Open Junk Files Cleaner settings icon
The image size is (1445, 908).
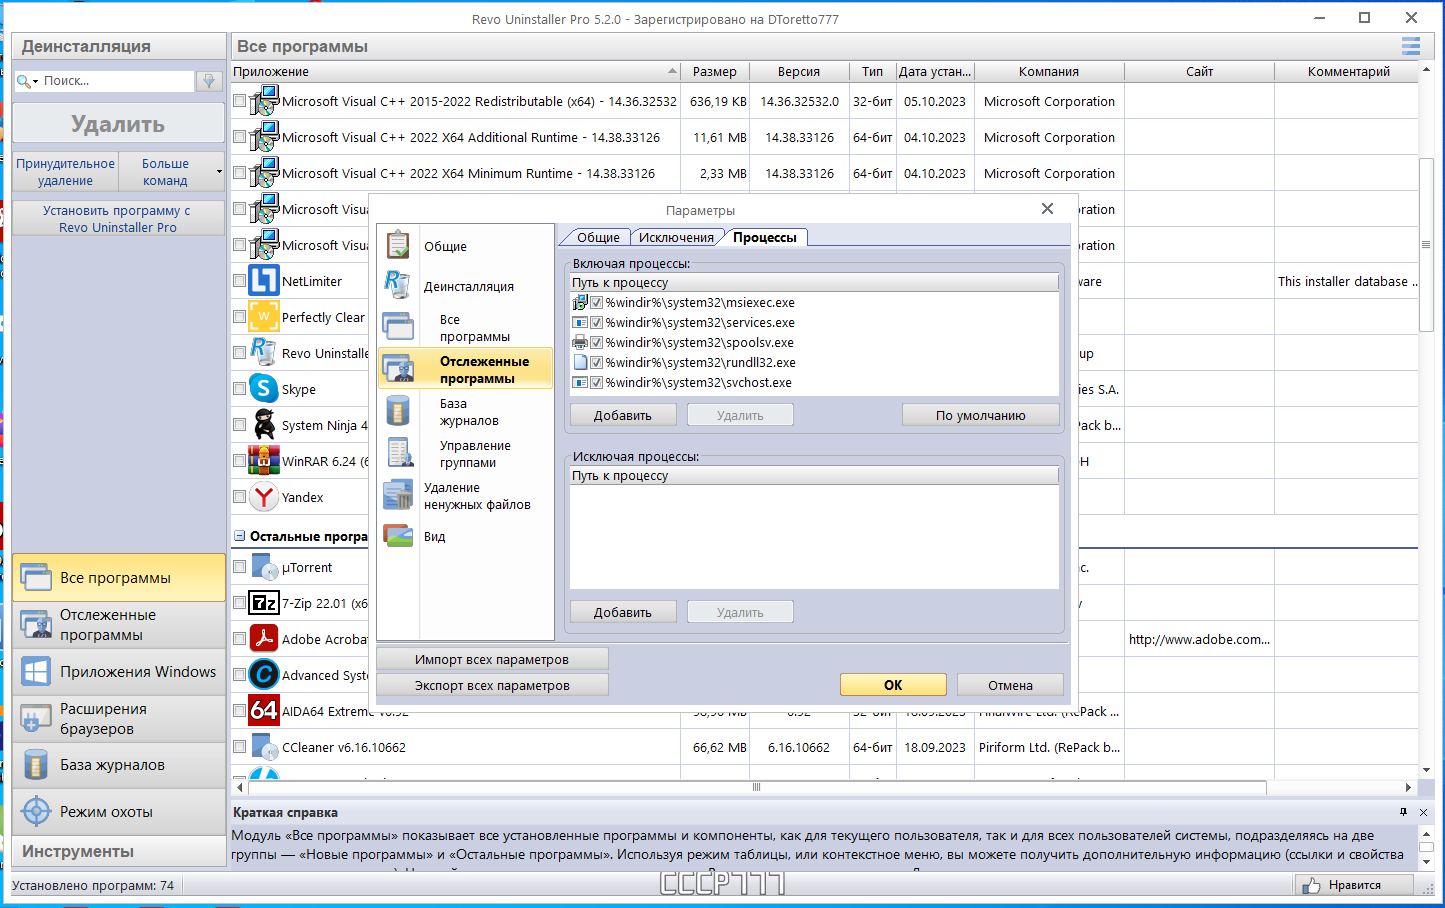click(x=398, y=495)
